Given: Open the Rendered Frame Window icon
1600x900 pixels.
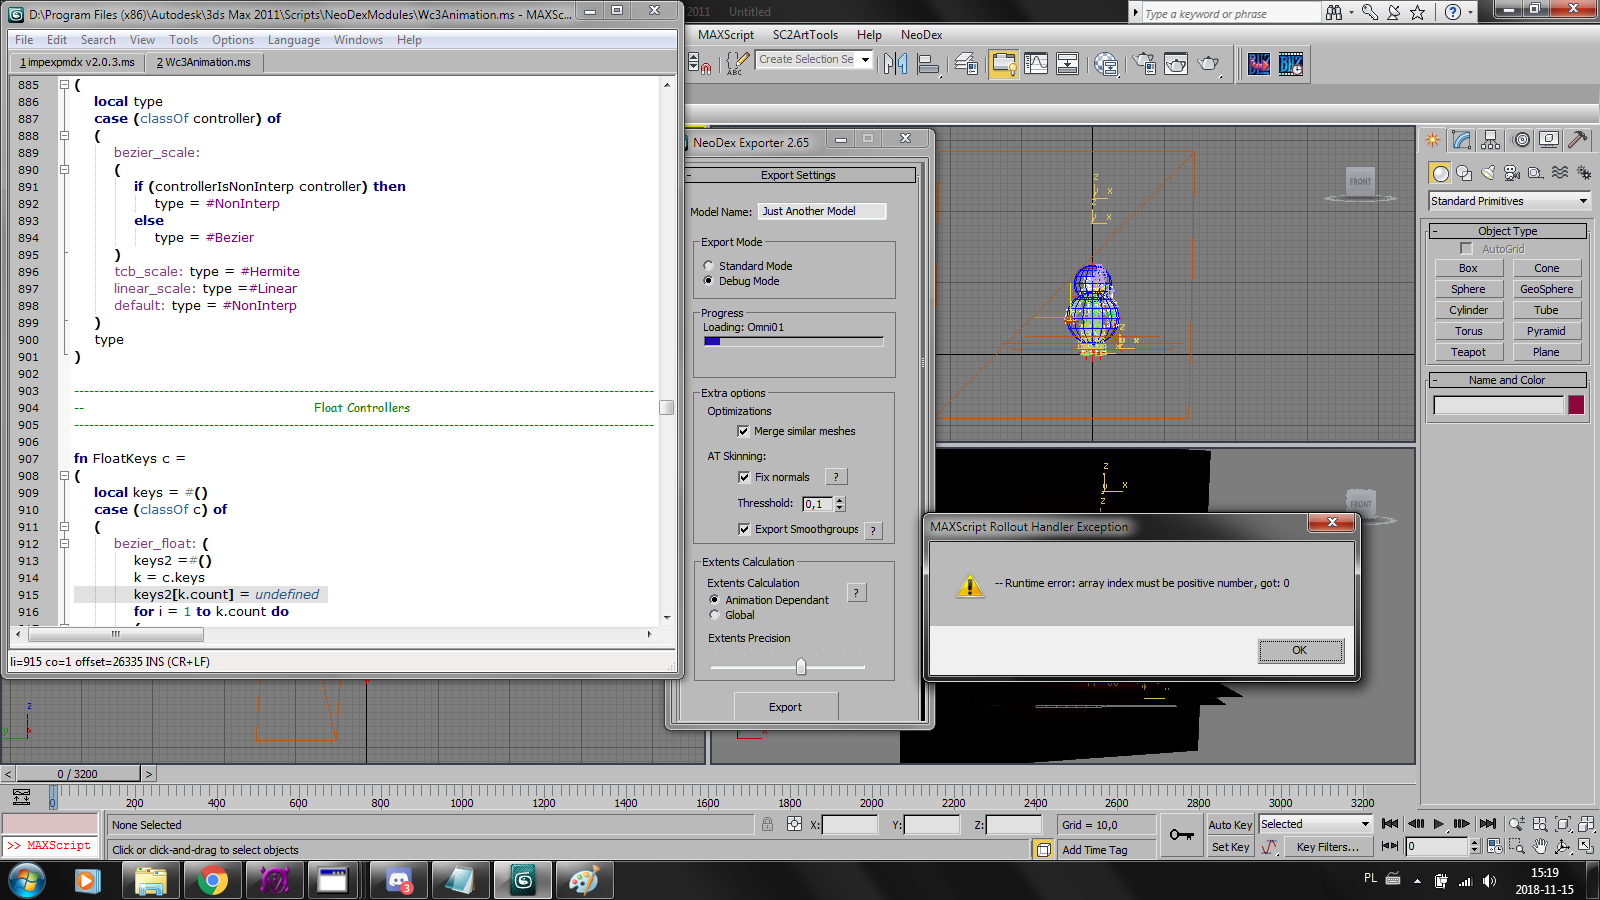Looking at the screenshot, I should (x=1176, y=64).
